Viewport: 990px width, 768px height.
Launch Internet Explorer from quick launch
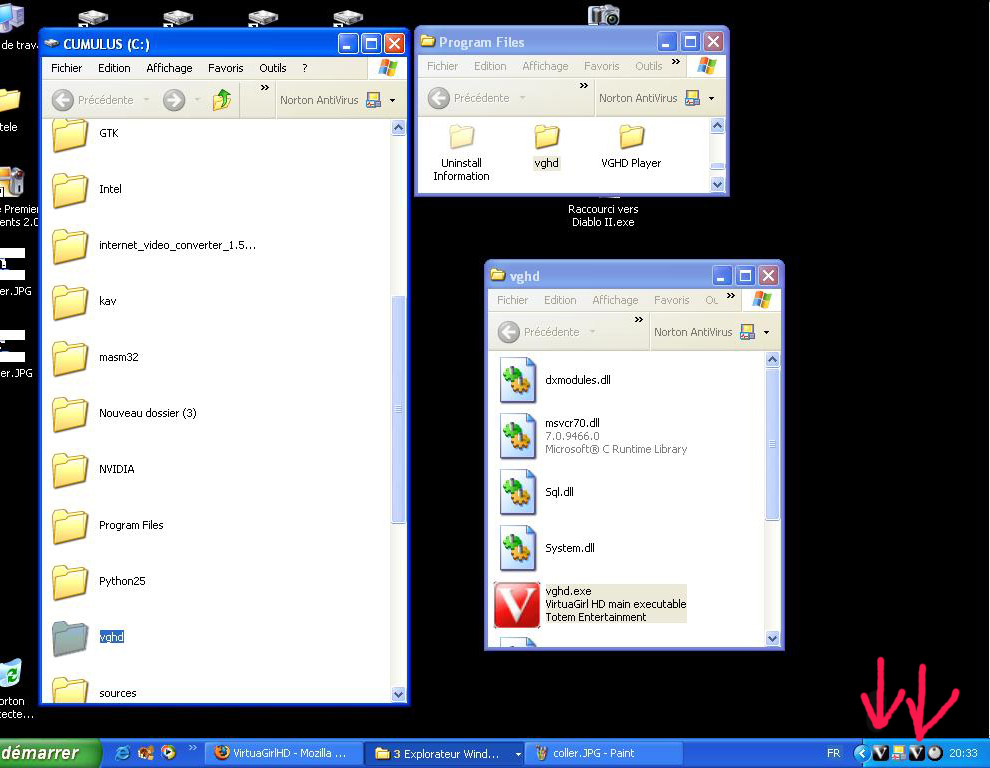(122, 753)
